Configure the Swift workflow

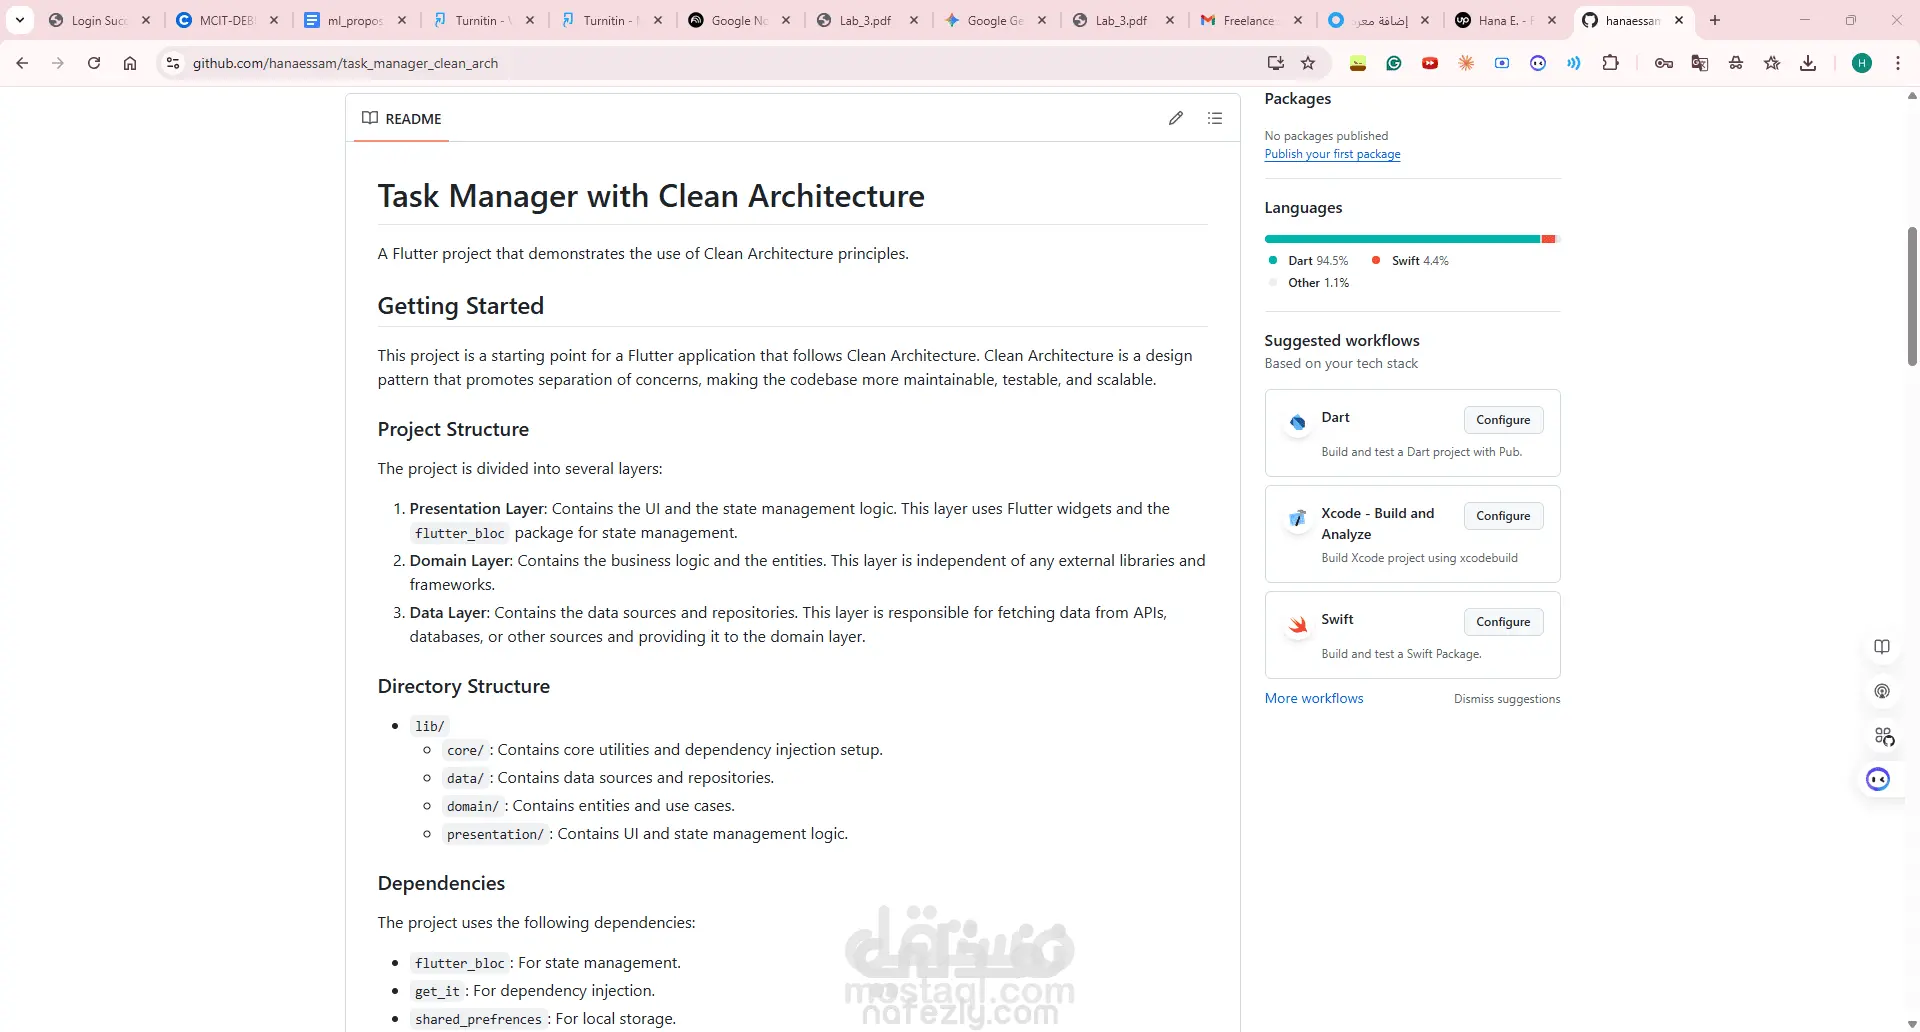coord(1503,622)
